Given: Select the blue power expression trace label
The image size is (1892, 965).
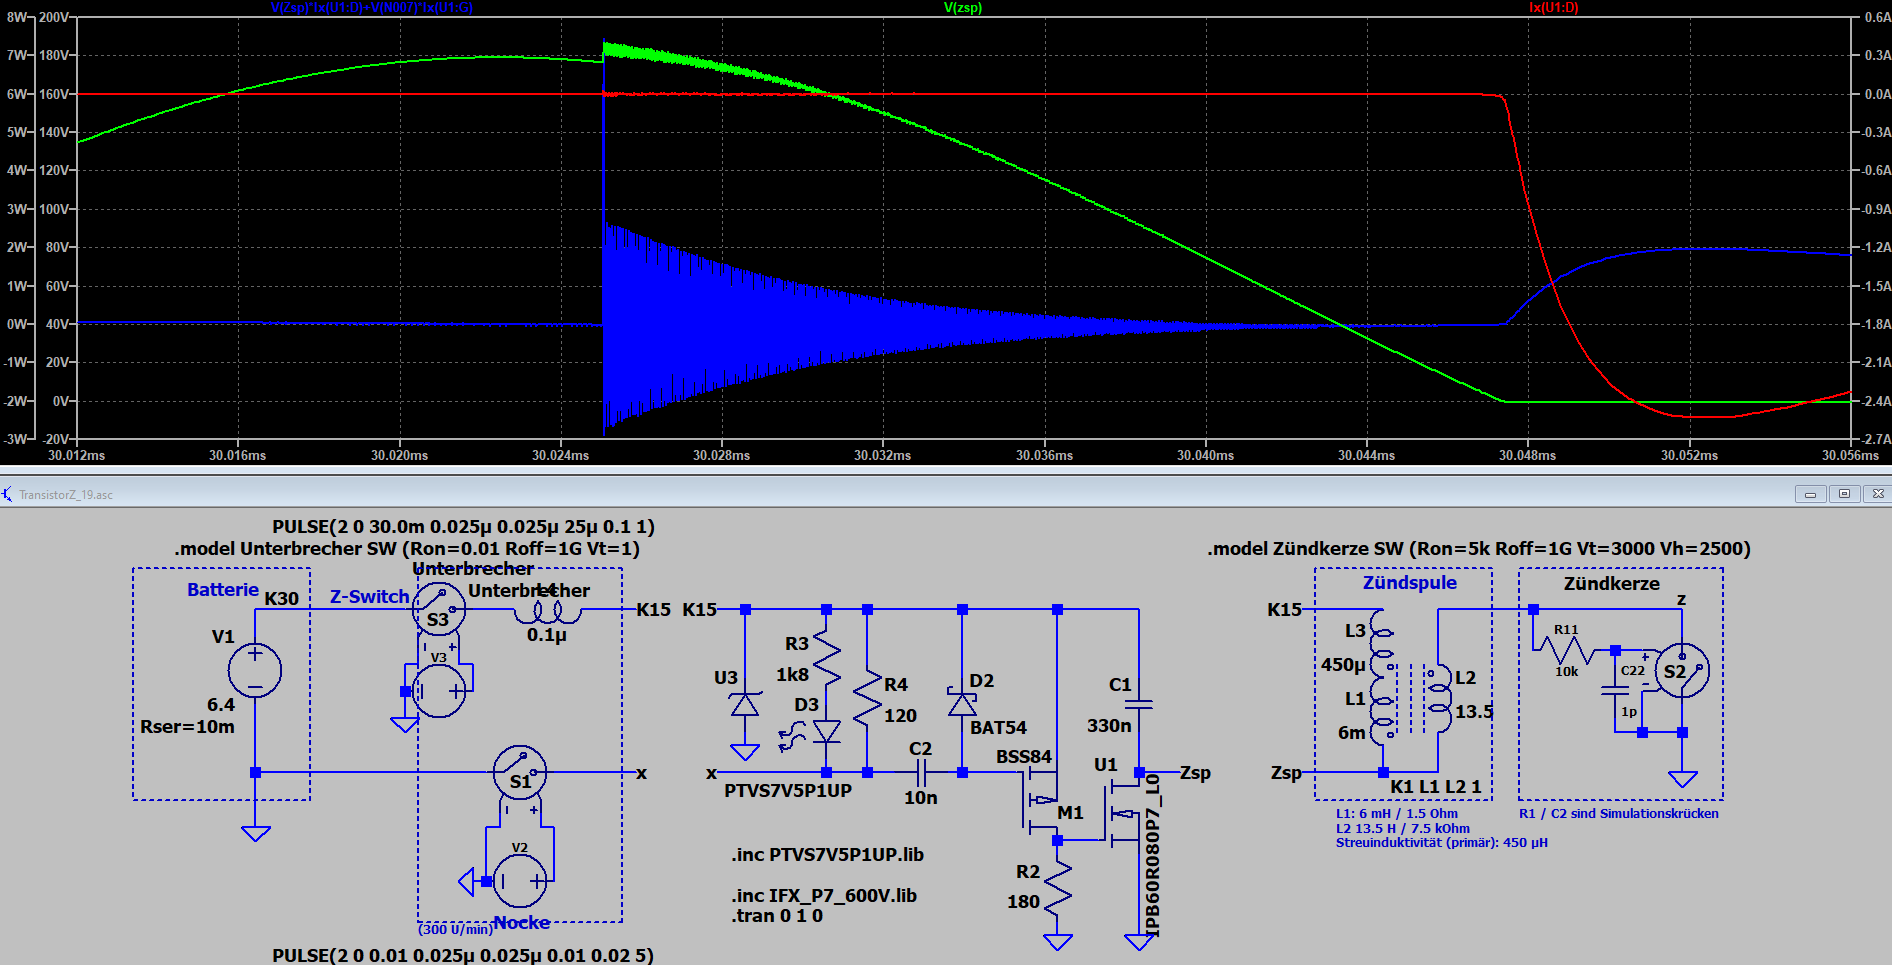Looking at the screenshot, I should (x=371, y=8).
